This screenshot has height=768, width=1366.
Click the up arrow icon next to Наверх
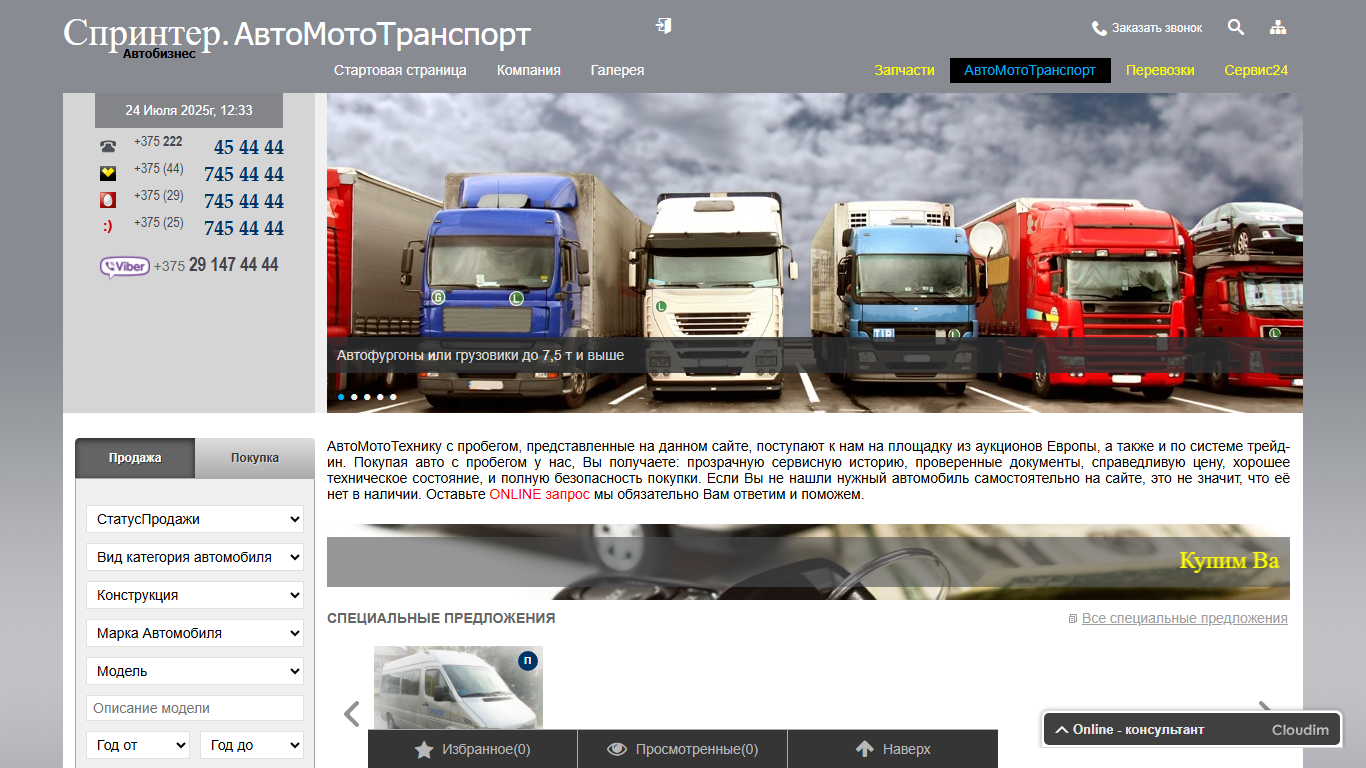(865, 749)
